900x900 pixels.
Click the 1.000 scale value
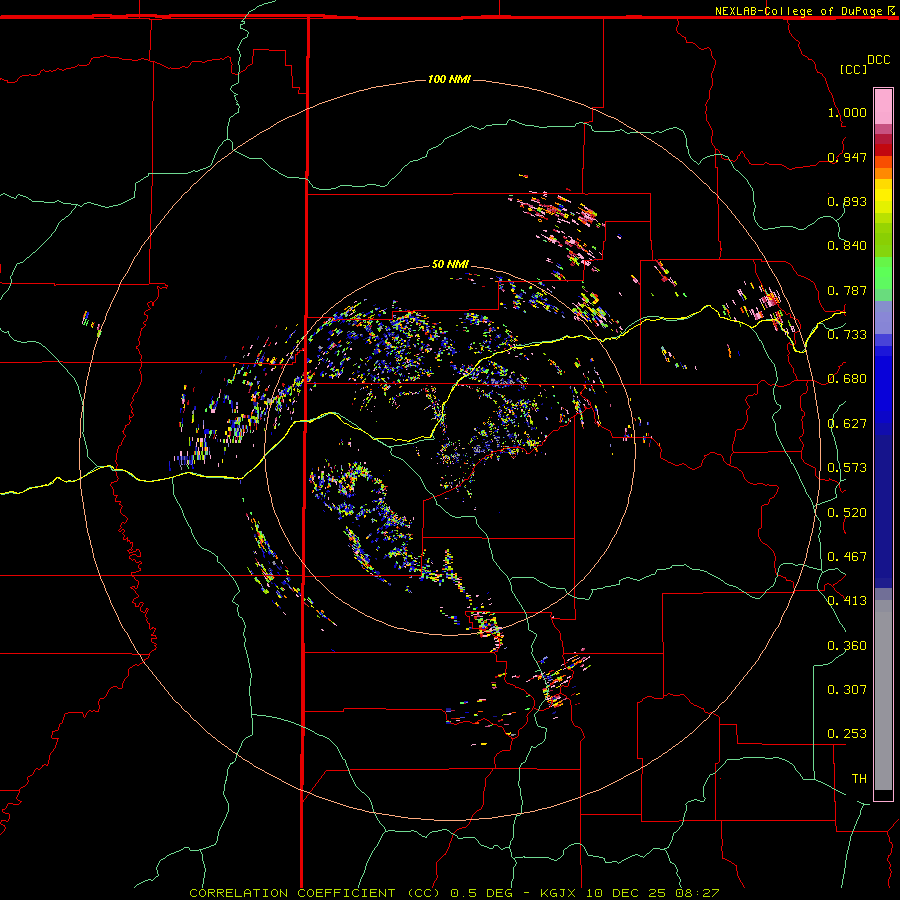pos(847,112)
